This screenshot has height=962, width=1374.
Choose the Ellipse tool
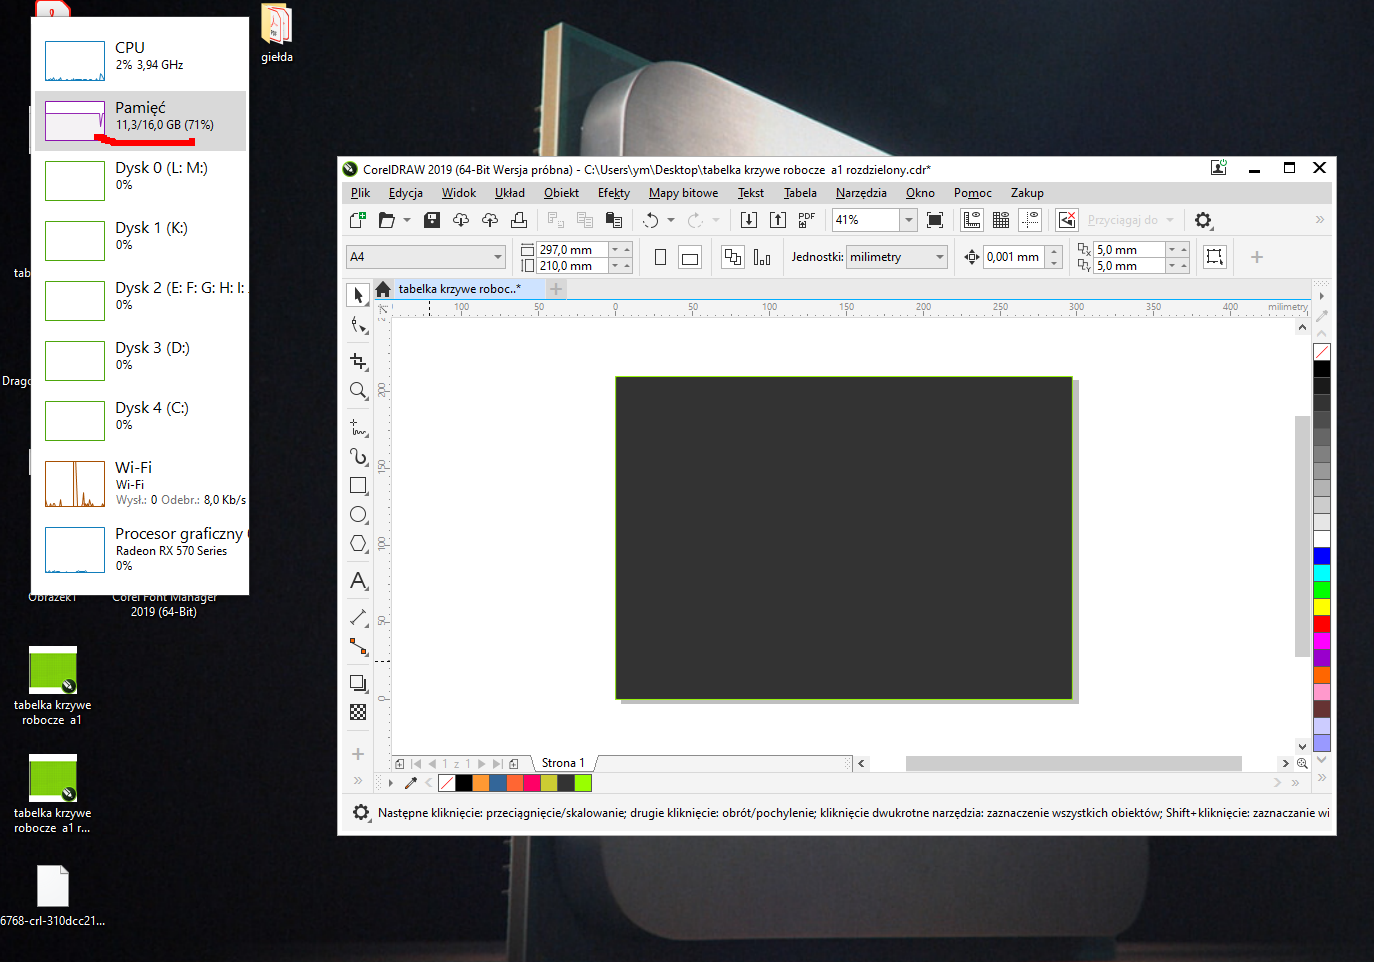(358, 515)
